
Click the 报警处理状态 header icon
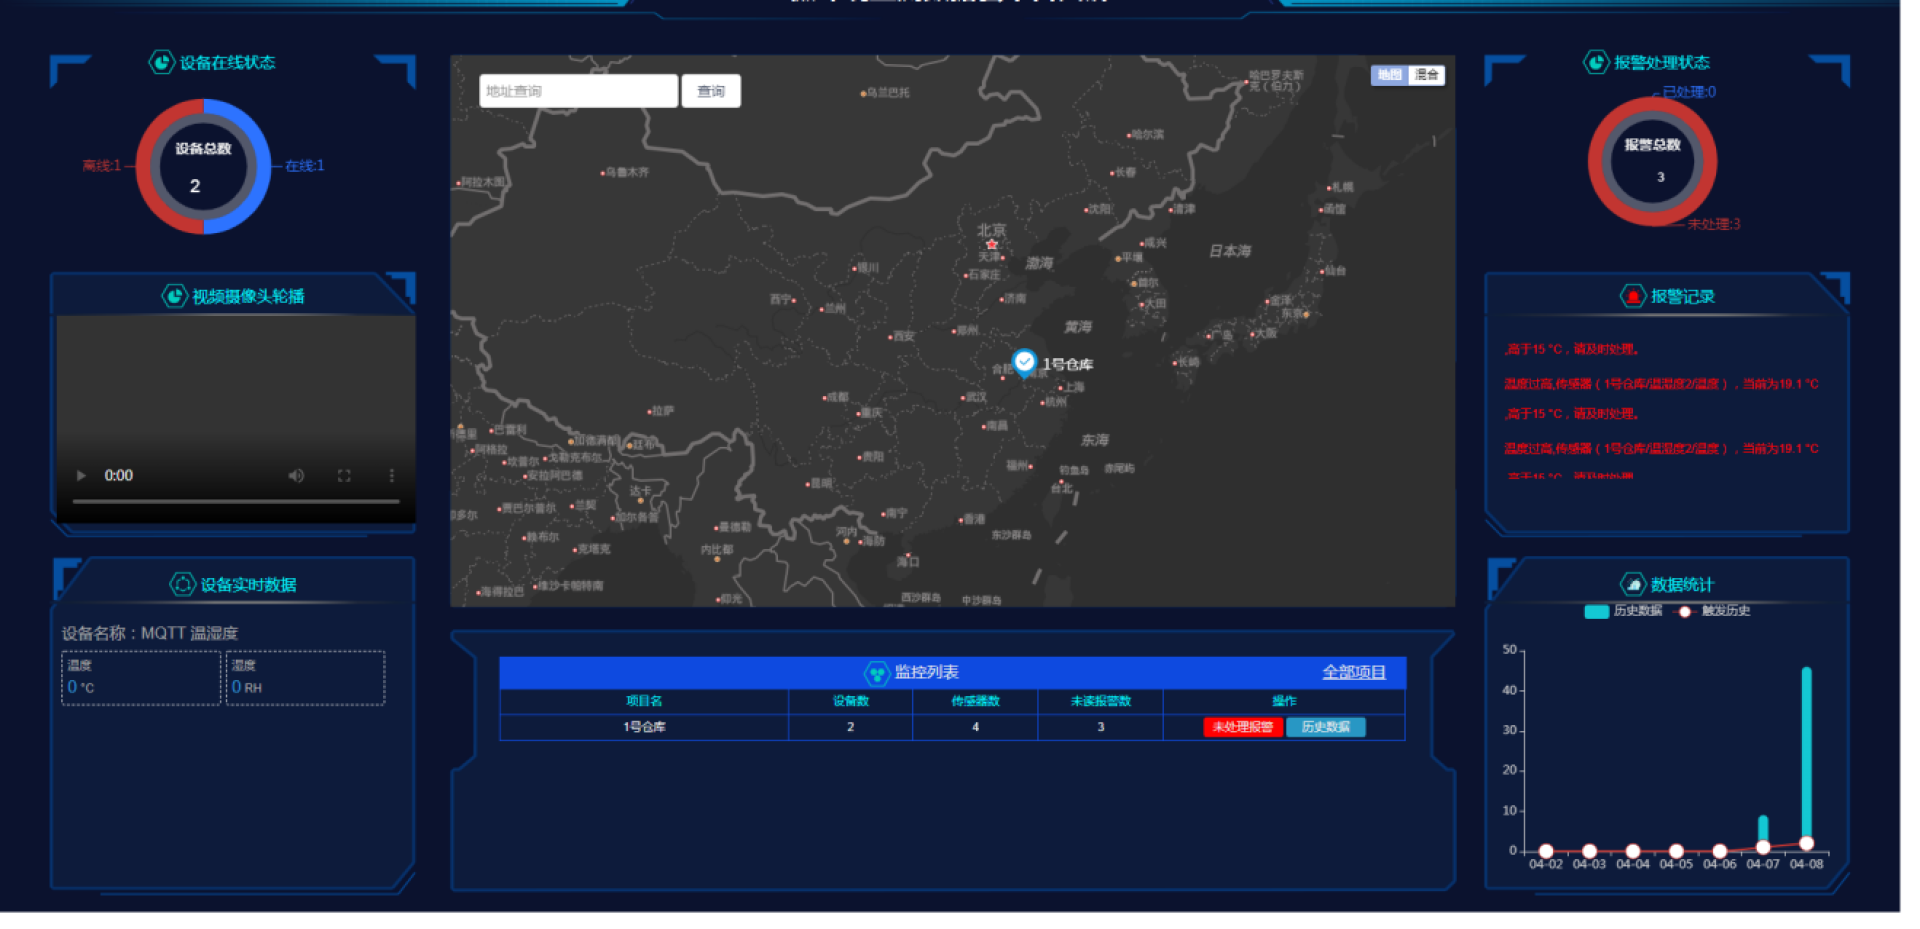1595,62
